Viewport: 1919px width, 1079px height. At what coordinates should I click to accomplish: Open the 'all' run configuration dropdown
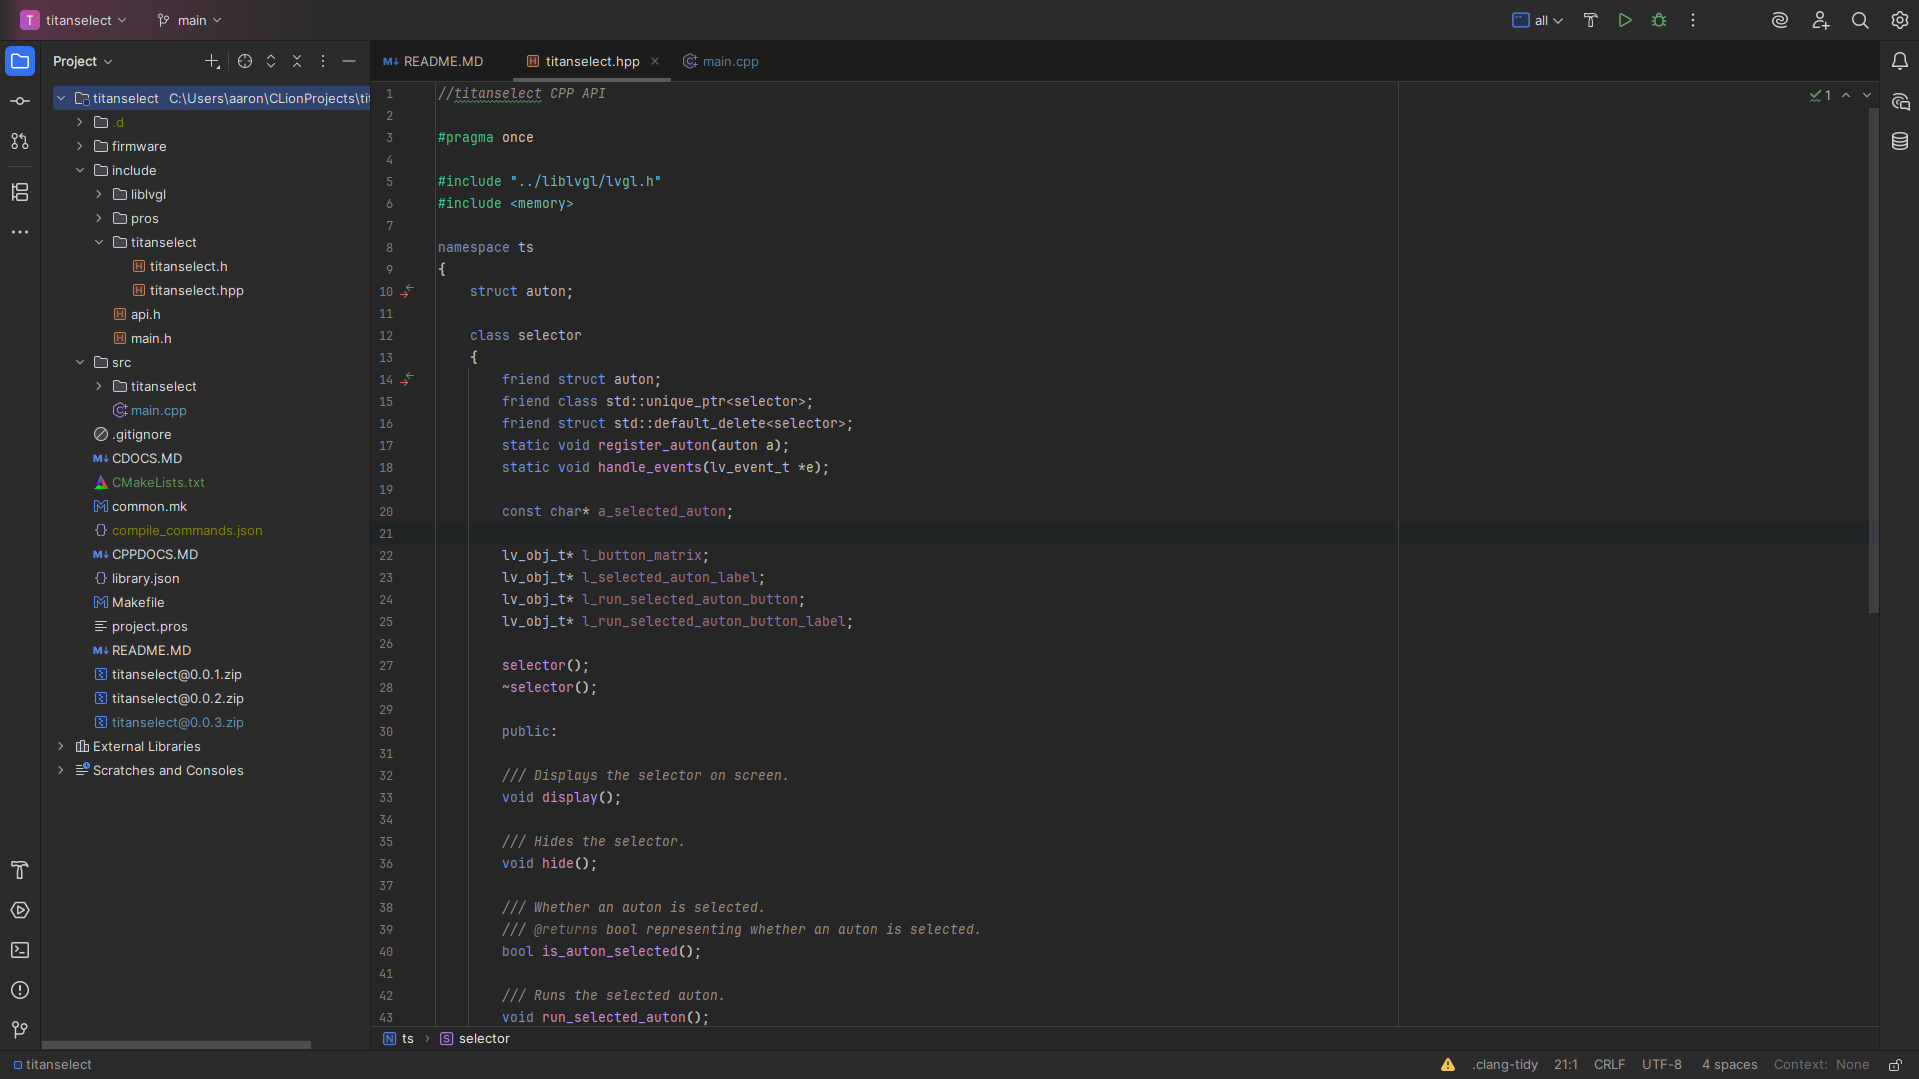[1537, 20]
